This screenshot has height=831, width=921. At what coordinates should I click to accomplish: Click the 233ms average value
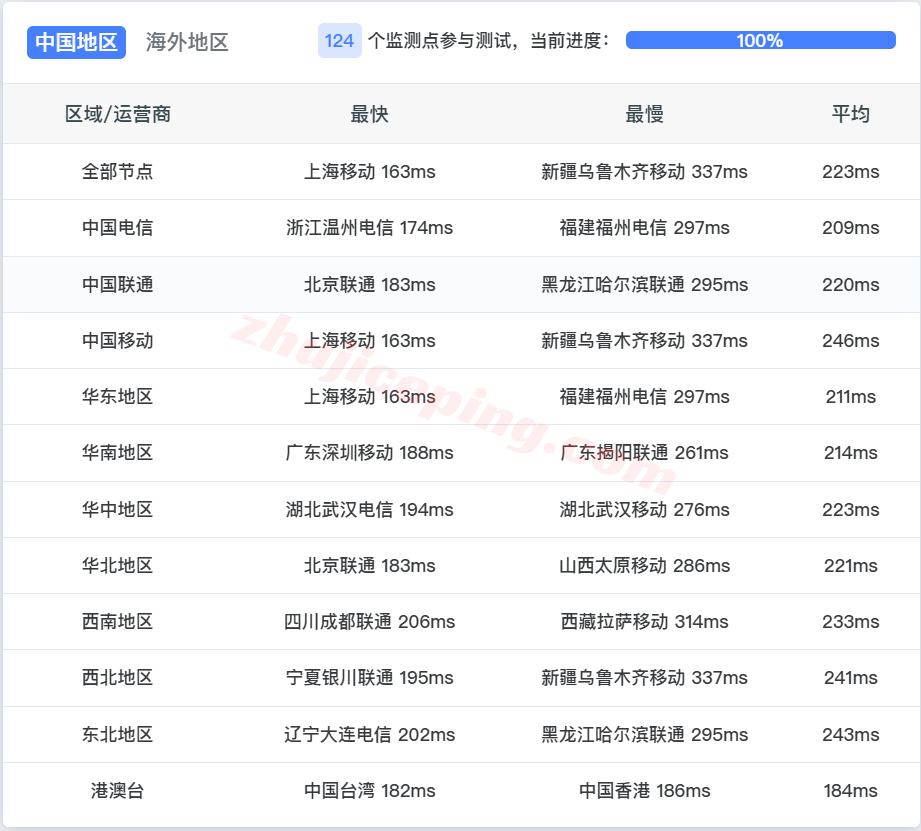pyautogui.click(x=851, y=621)
